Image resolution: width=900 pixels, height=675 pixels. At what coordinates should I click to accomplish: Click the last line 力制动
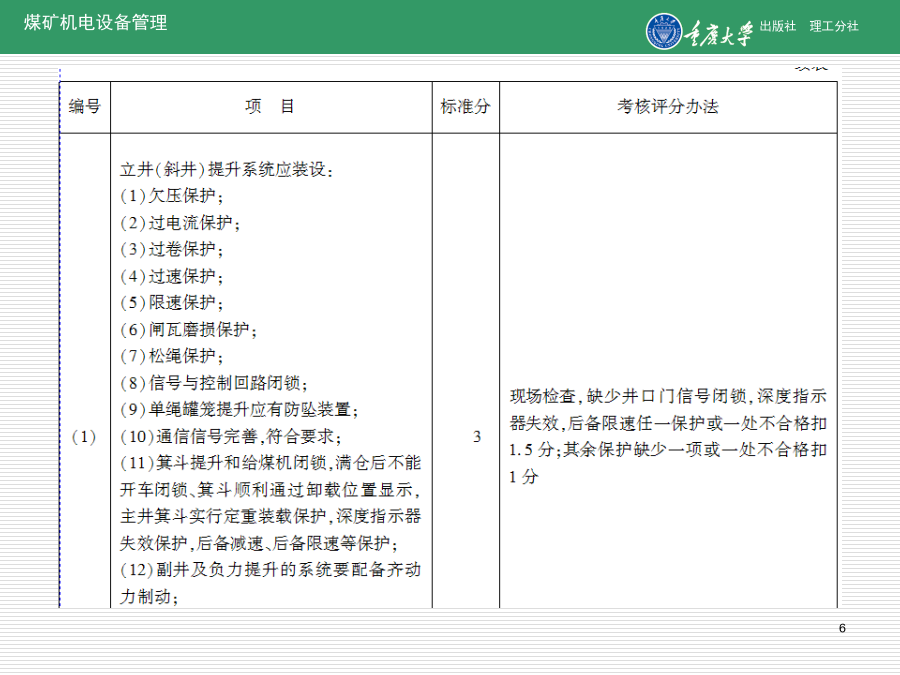pos(149,597)
